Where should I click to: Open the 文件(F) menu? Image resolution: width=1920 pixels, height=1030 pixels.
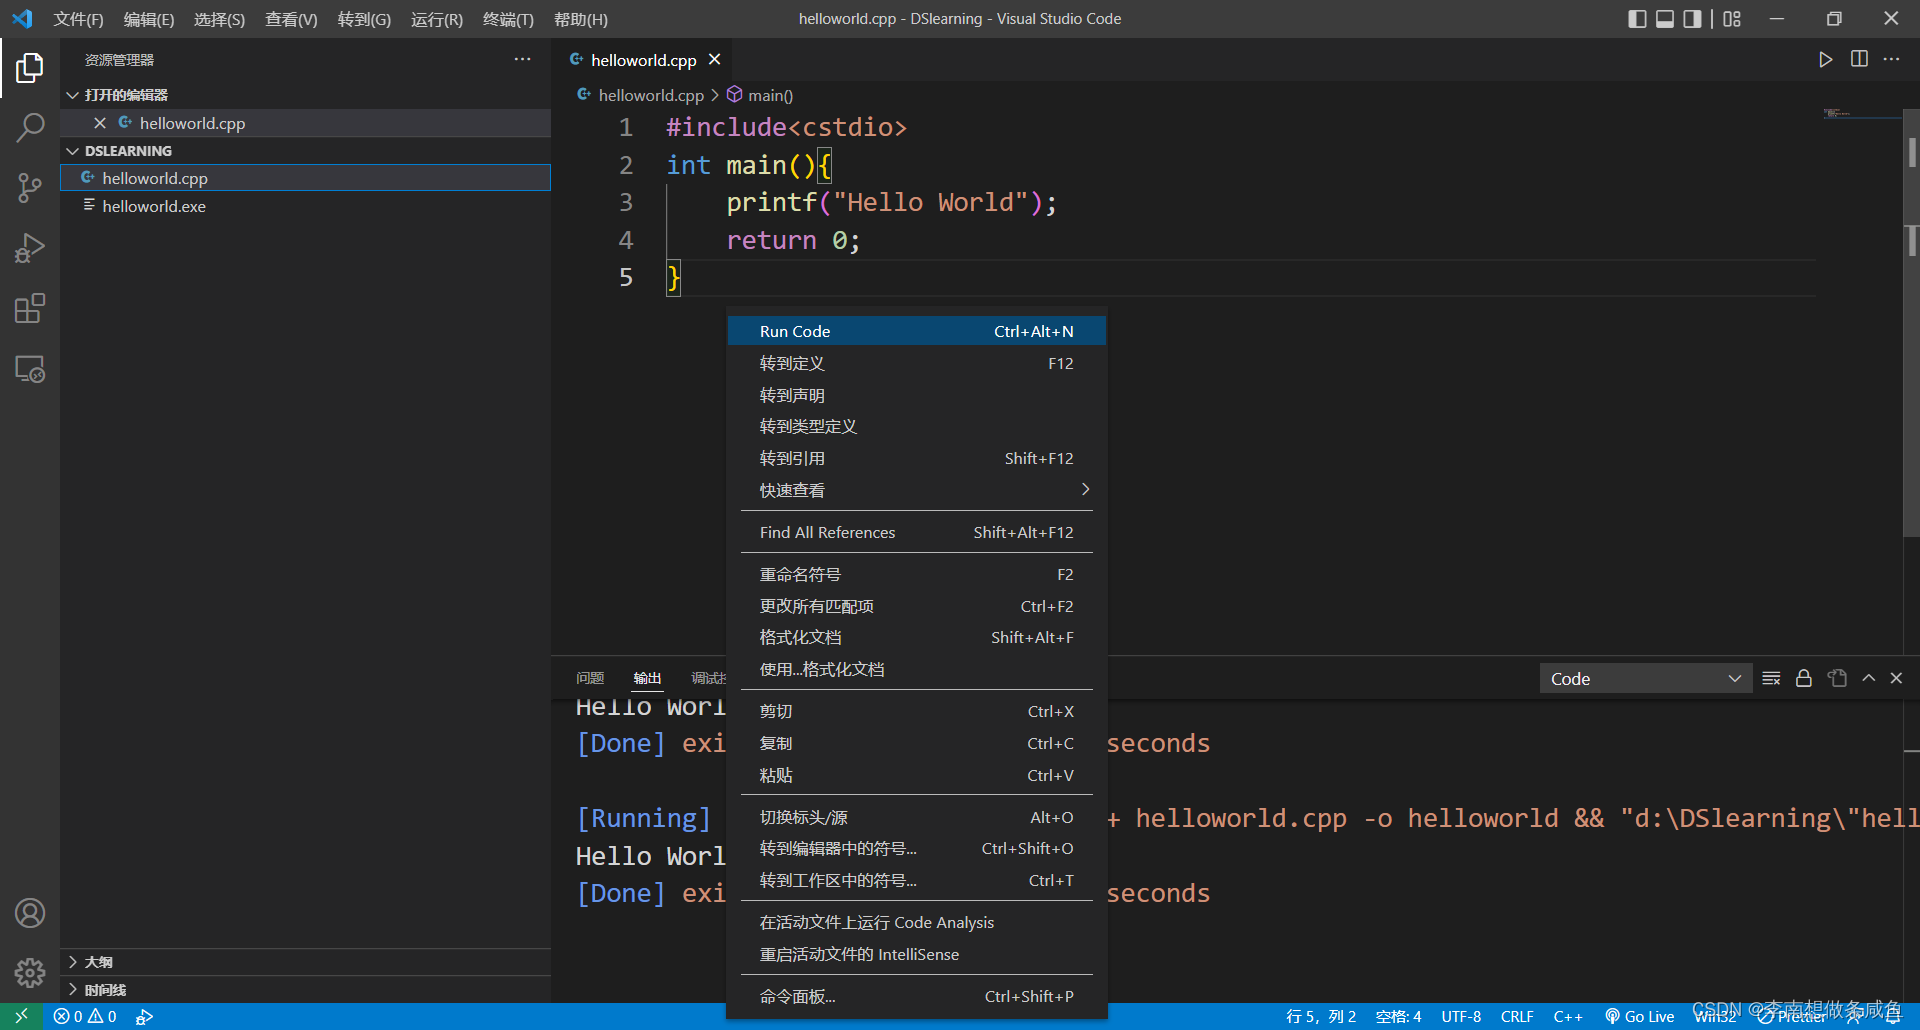[78, 19]
